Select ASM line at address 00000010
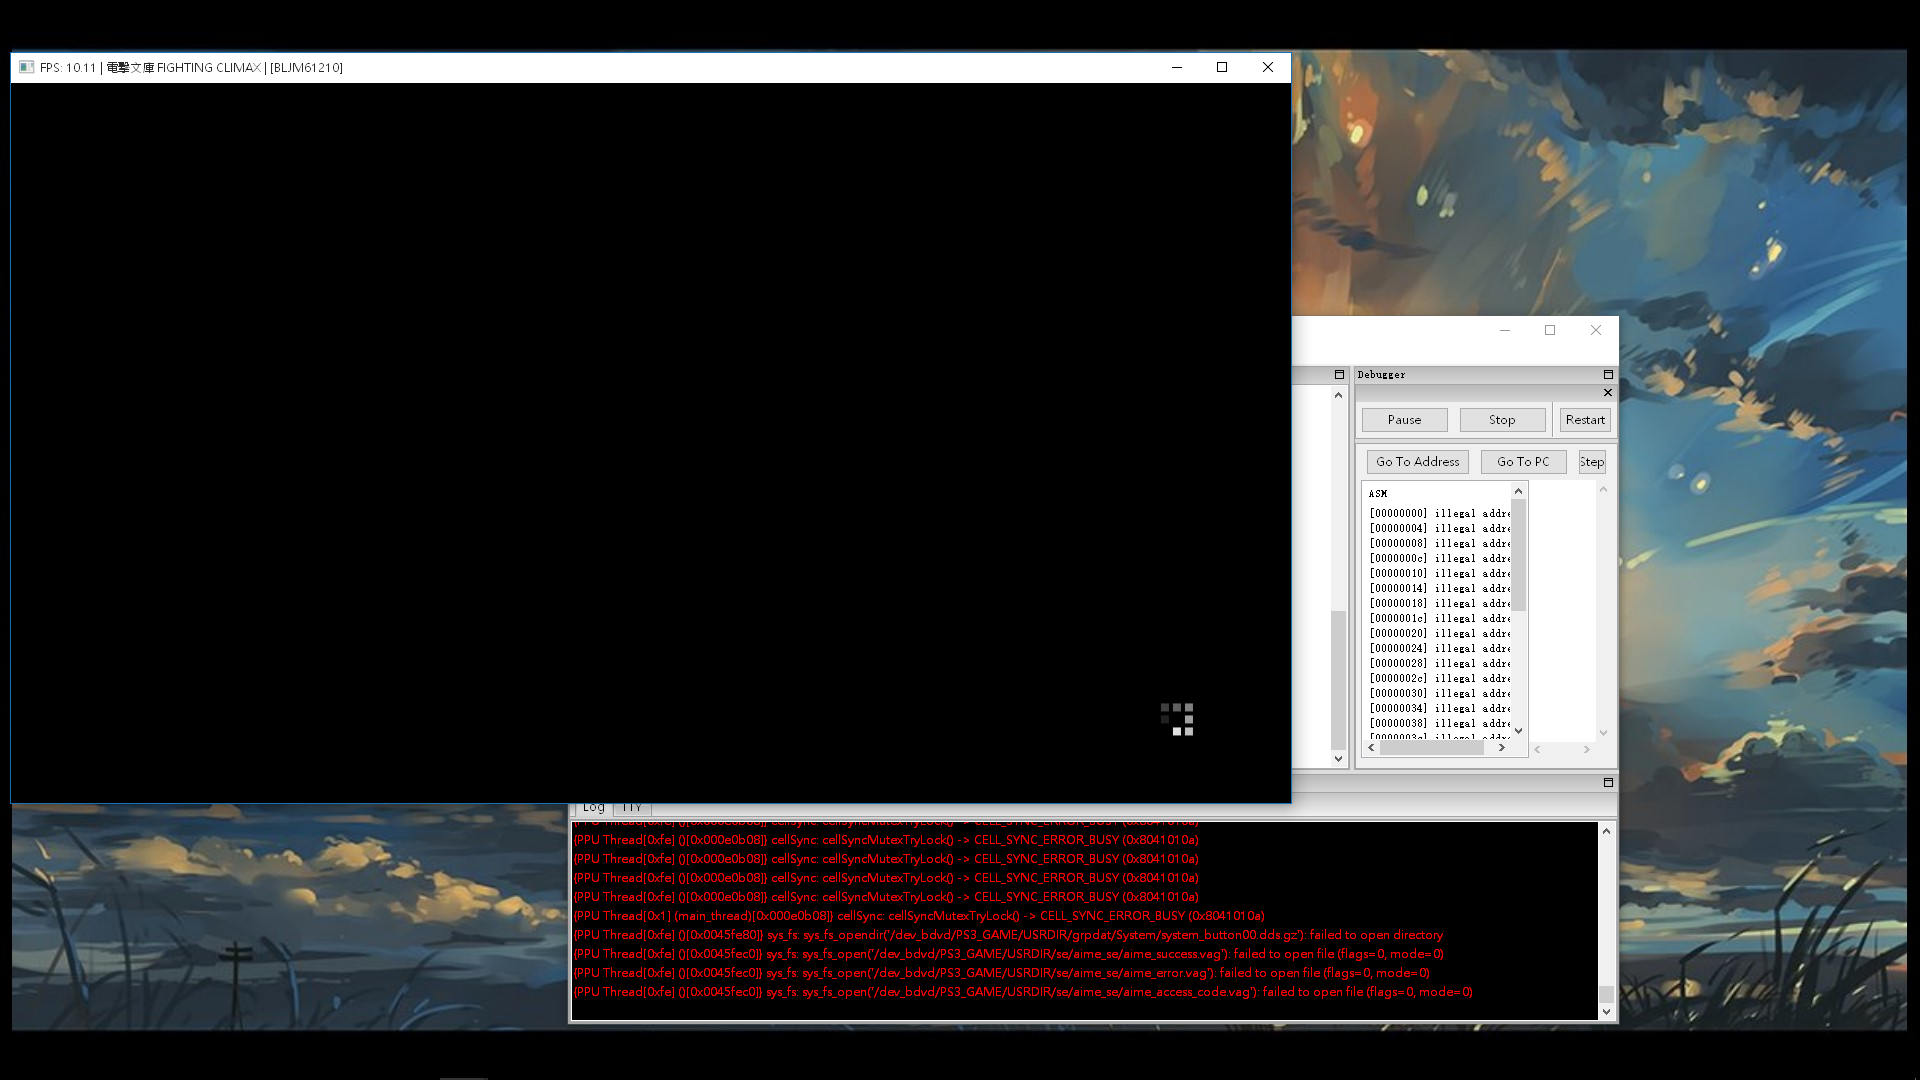Image resolution: width=1920 pixels, height=1080 pixels. pyautogui.click(x=1438, y=574)
